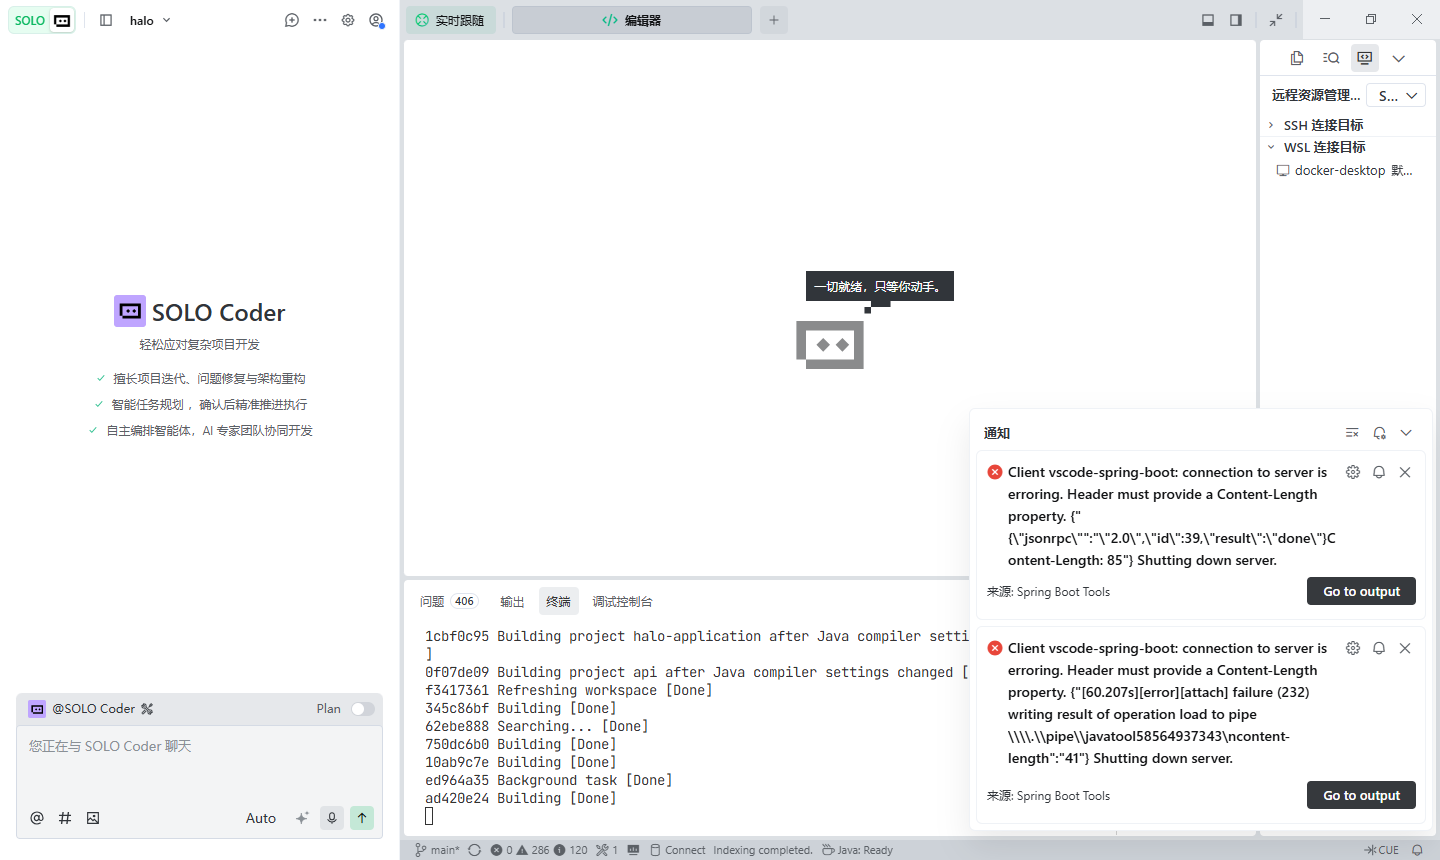Select the robot mascot in the editor area
Image resolution: width=1440 pixels, height=860 pixels.
[x=830, y=345]
